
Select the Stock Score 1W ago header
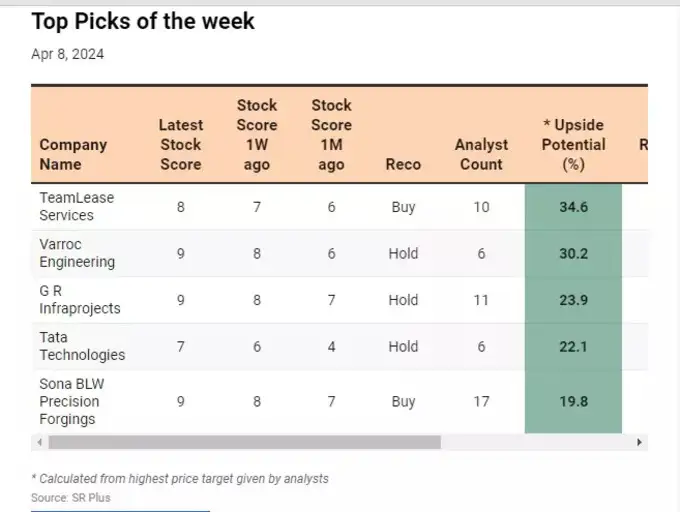257,135
